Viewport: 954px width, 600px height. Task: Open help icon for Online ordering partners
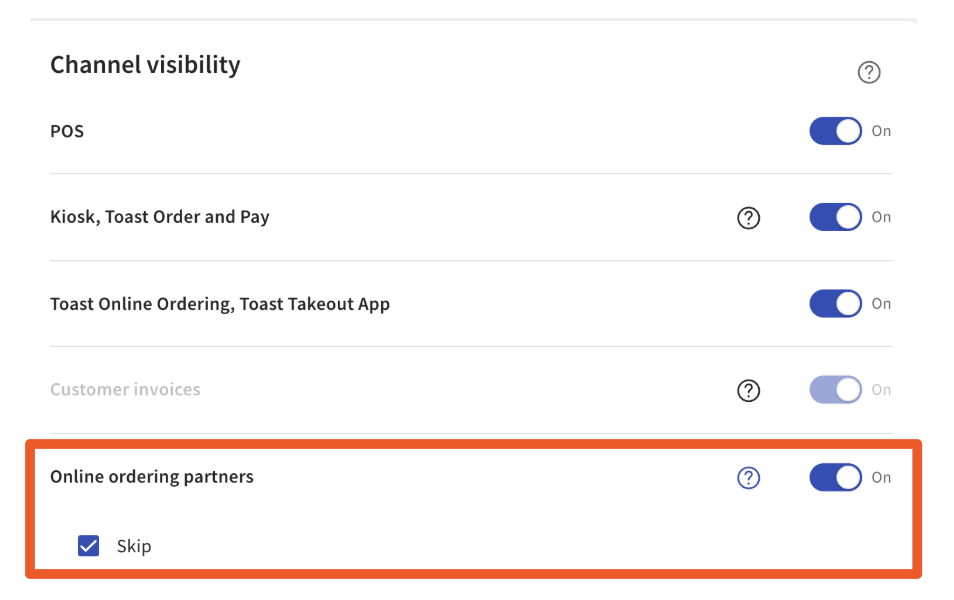[x=748, y=478]
